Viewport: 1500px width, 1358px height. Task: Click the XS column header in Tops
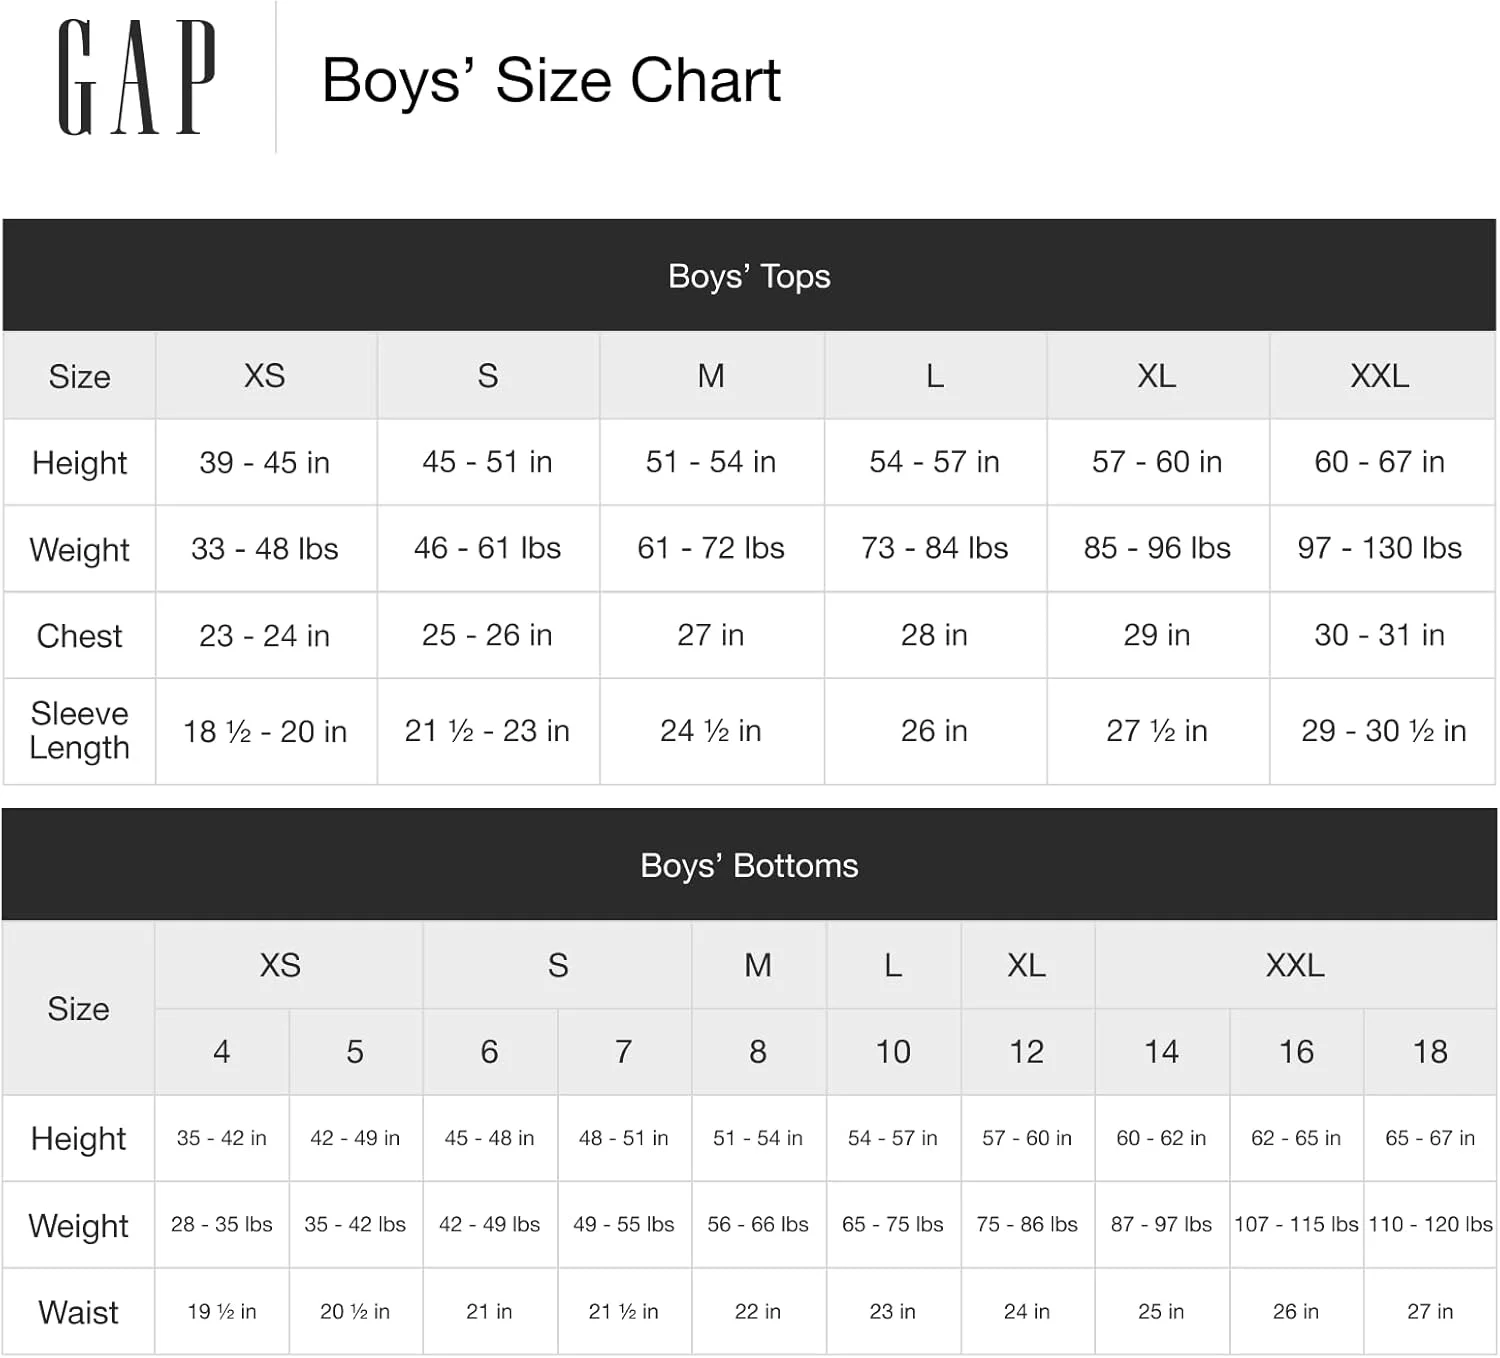[x=265, y=376]
